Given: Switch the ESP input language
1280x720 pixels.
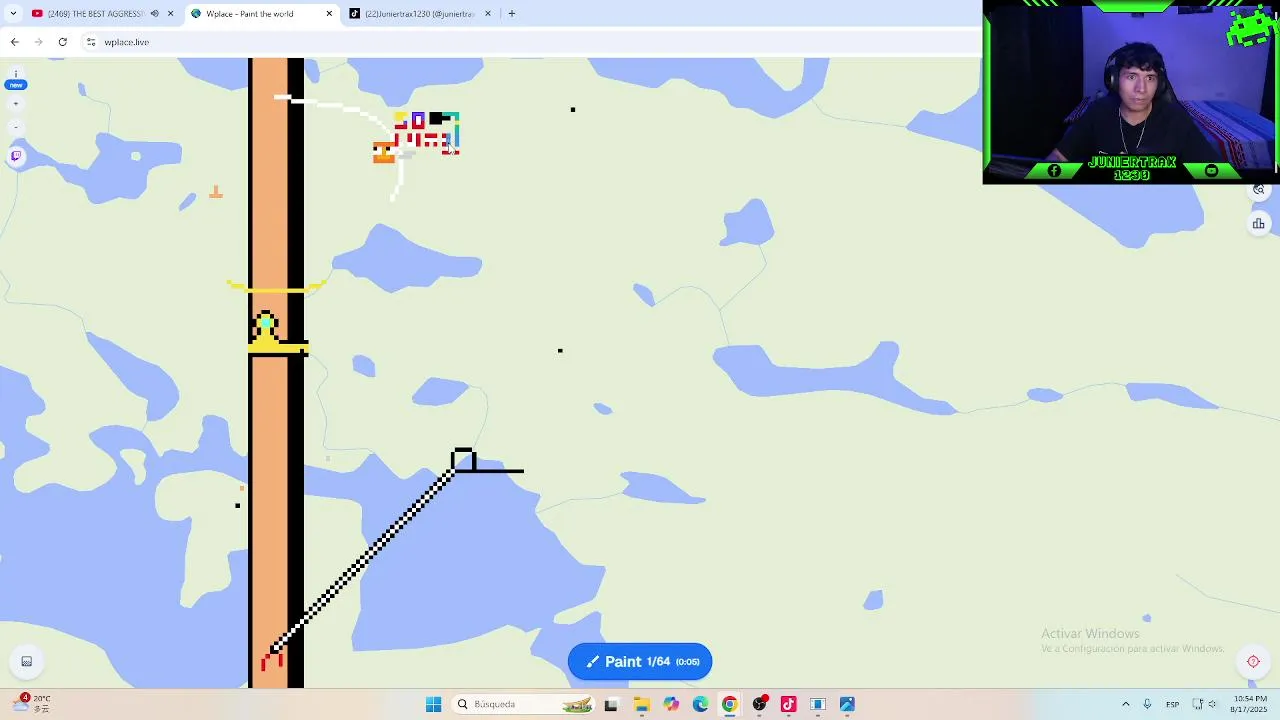Looking at the screenshot, I should (1172, 704).
